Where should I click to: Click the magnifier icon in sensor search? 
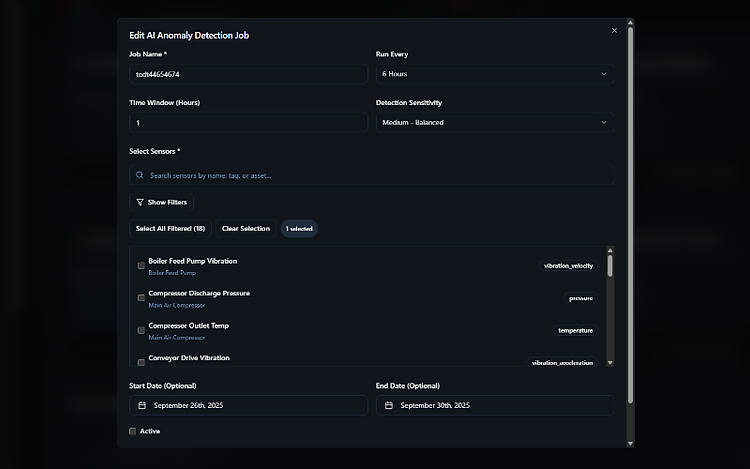[x=140, y=175]
